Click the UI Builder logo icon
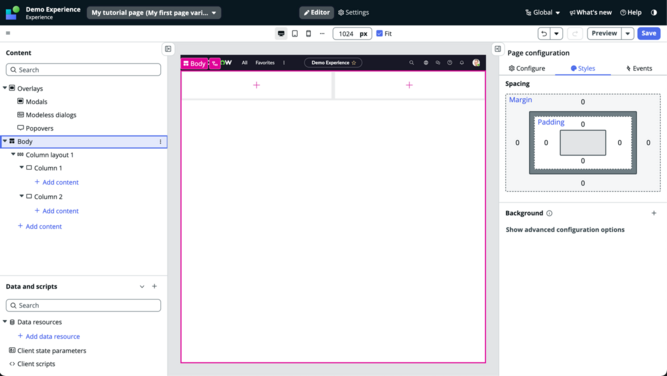This screenshot has height=376, width=667. tap(12, 13)
